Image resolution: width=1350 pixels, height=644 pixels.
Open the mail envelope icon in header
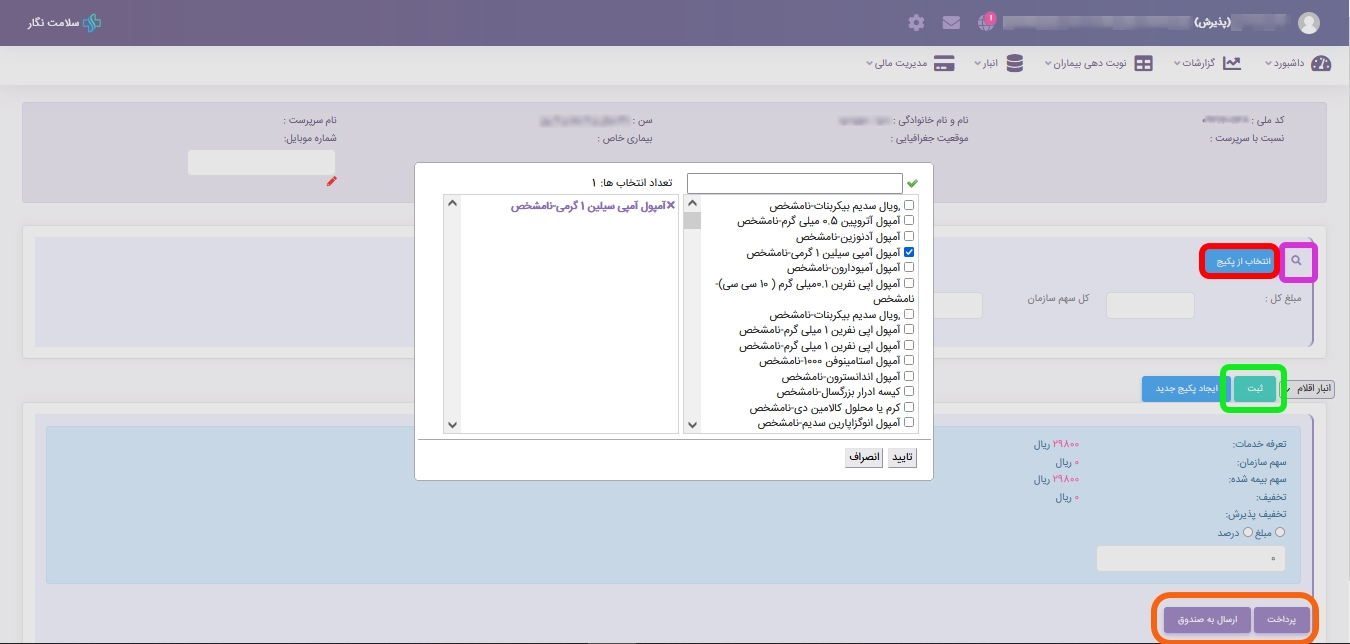[951, 22]
